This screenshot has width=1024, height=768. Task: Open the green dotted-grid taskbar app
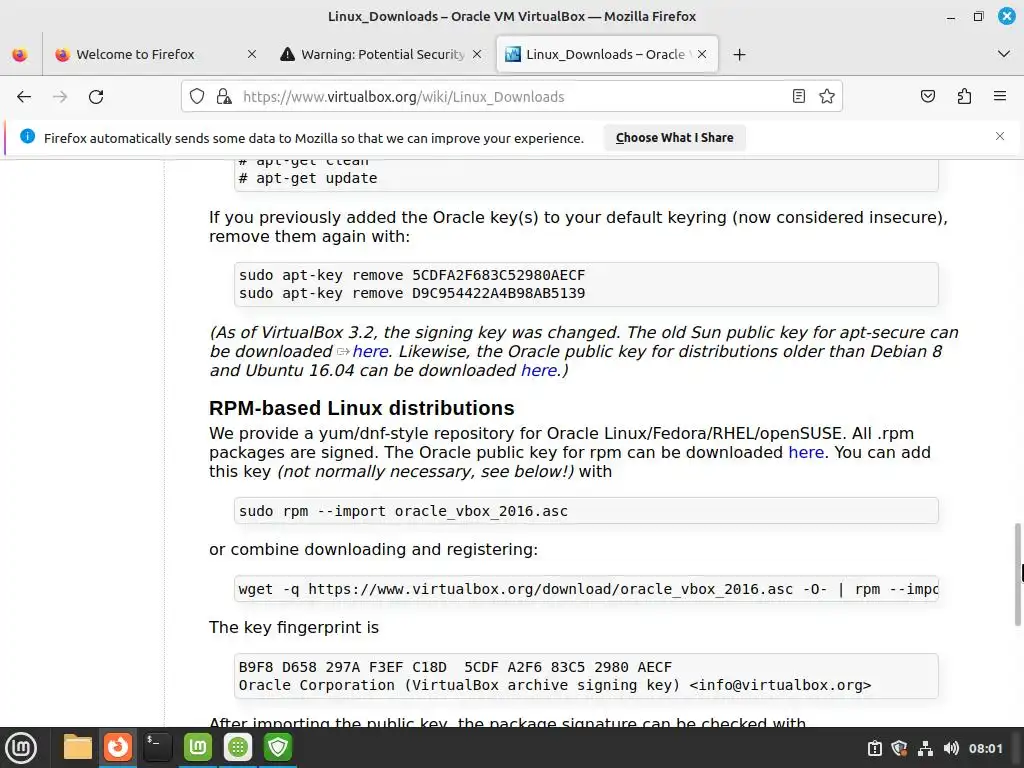click(x=238, y=747)
